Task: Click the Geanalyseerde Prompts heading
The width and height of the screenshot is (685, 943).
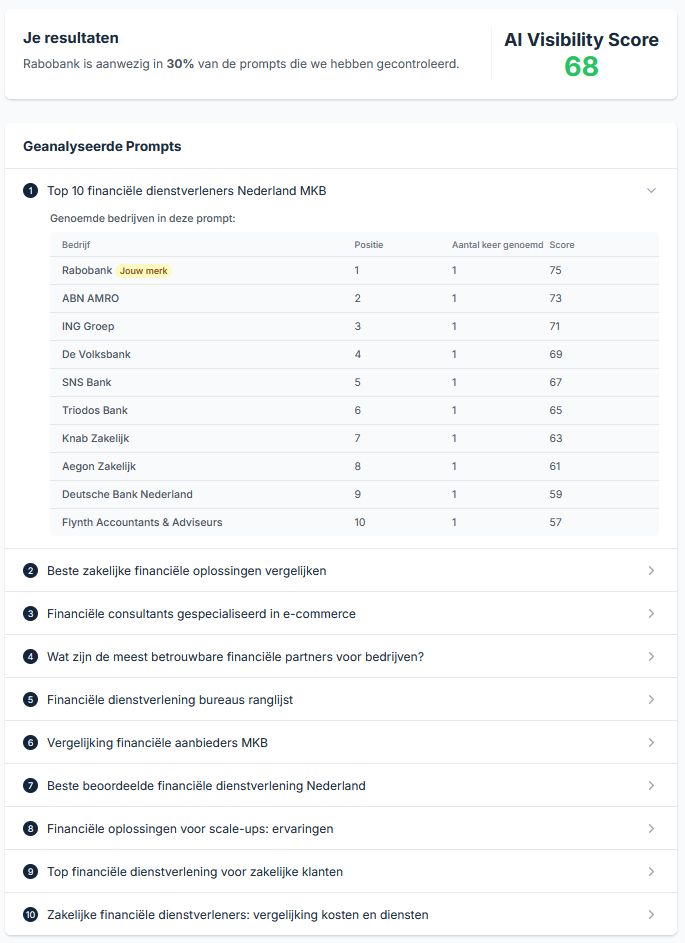Action: pos(102,146)
